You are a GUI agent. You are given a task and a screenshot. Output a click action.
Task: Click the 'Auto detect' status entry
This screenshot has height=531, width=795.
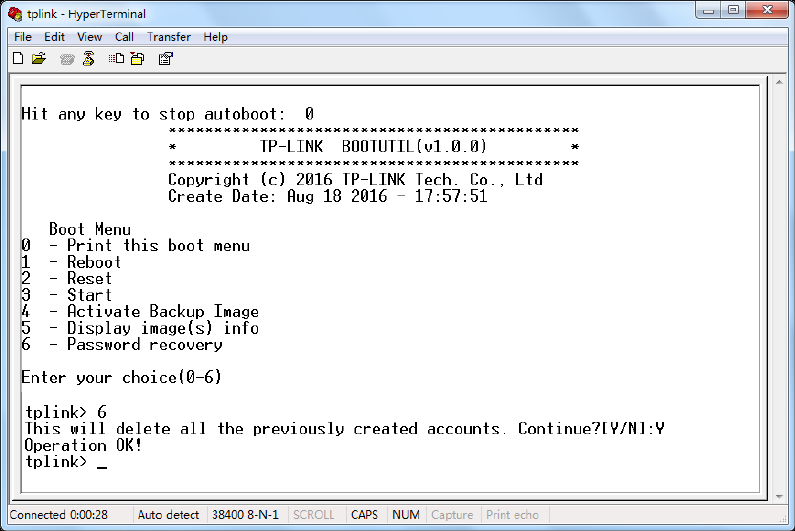pyautogui.click(x=169, y=515)
